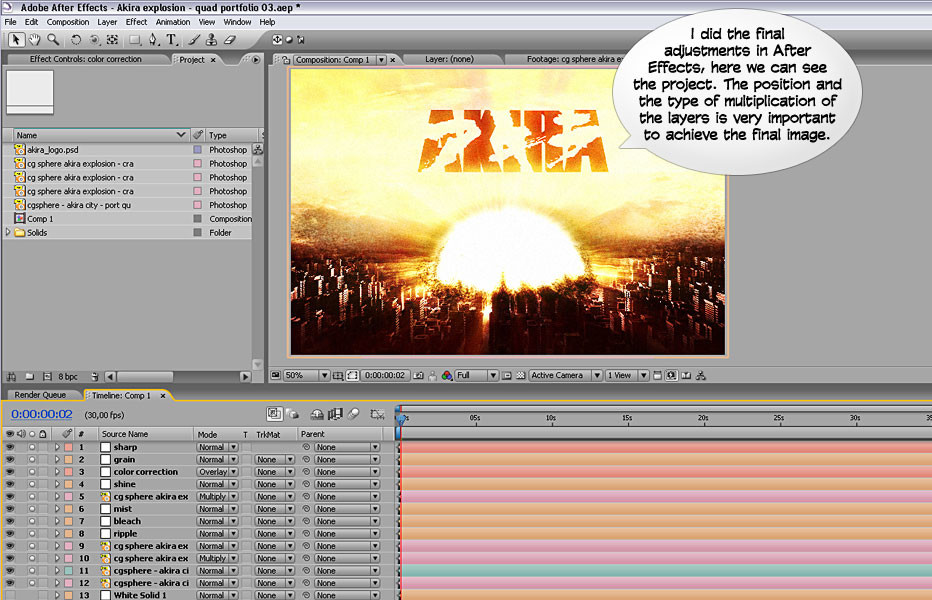Screen dimensions: 932x600
Task: Take a snapshot with the camera icon
Action: [x=418, y=376]
